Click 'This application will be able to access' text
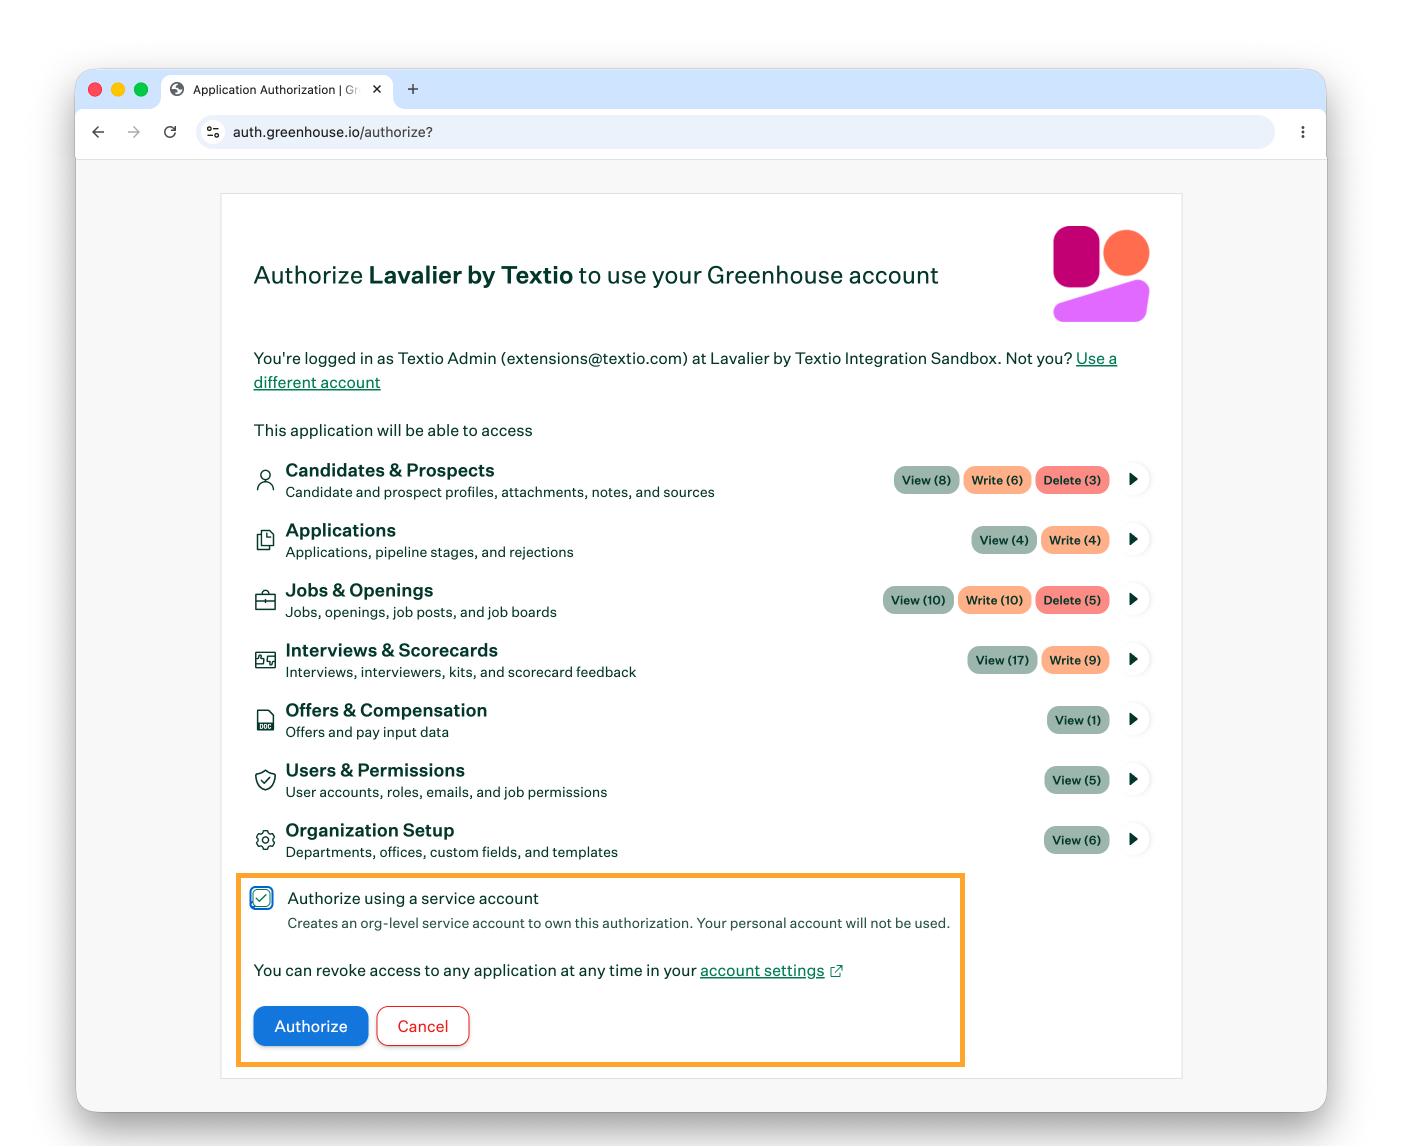1401x1146 pixels. (x=393, y=431)
